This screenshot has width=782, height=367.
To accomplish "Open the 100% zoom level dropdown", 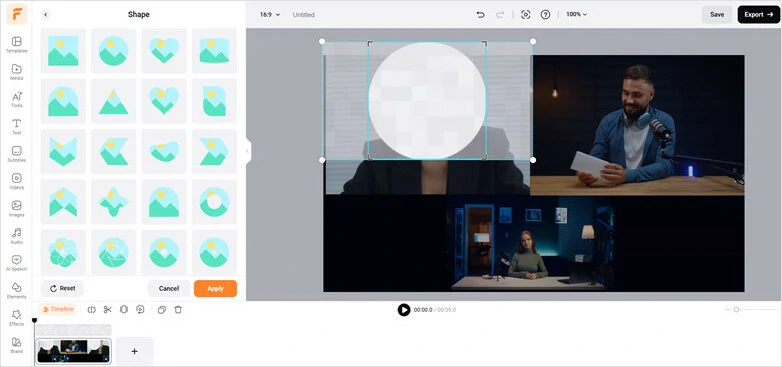I will pos(577,14).
